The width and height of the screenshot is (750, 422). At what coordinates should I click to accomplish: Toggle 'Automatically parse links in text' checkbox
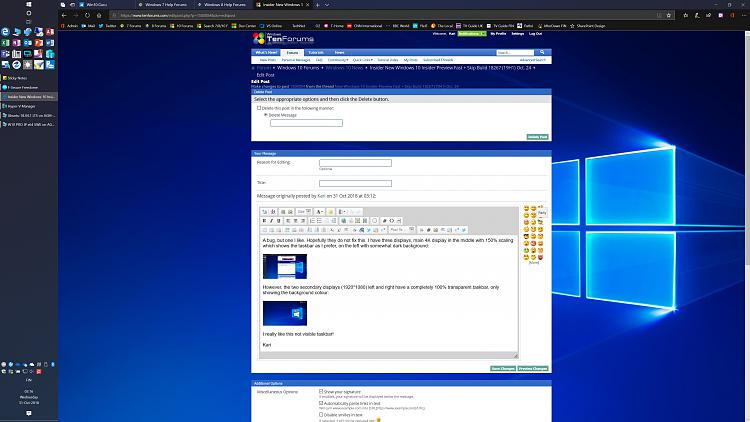click(321, 403)
